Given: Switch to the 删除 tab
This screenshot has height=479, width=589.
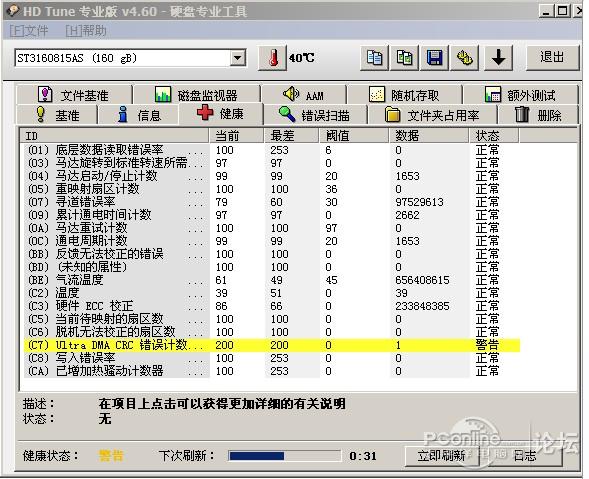Looking at the screenshot, I should [538, 115].
